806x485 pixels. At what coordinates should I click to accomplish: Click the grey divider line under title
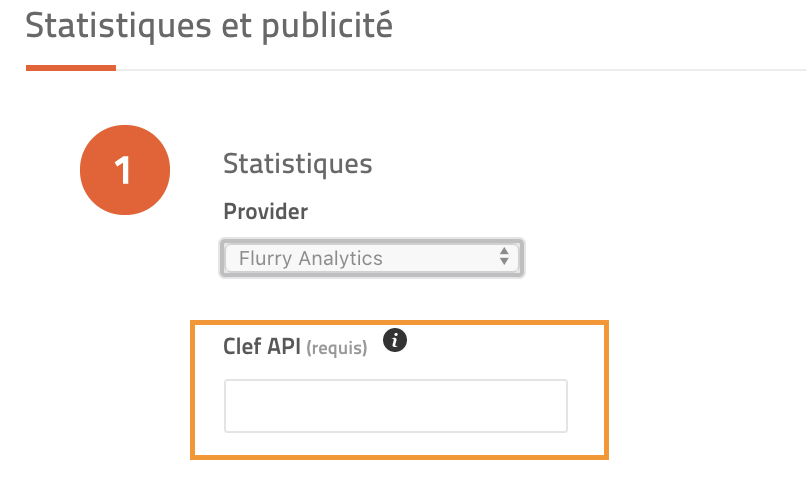click(x=461, y=69)
